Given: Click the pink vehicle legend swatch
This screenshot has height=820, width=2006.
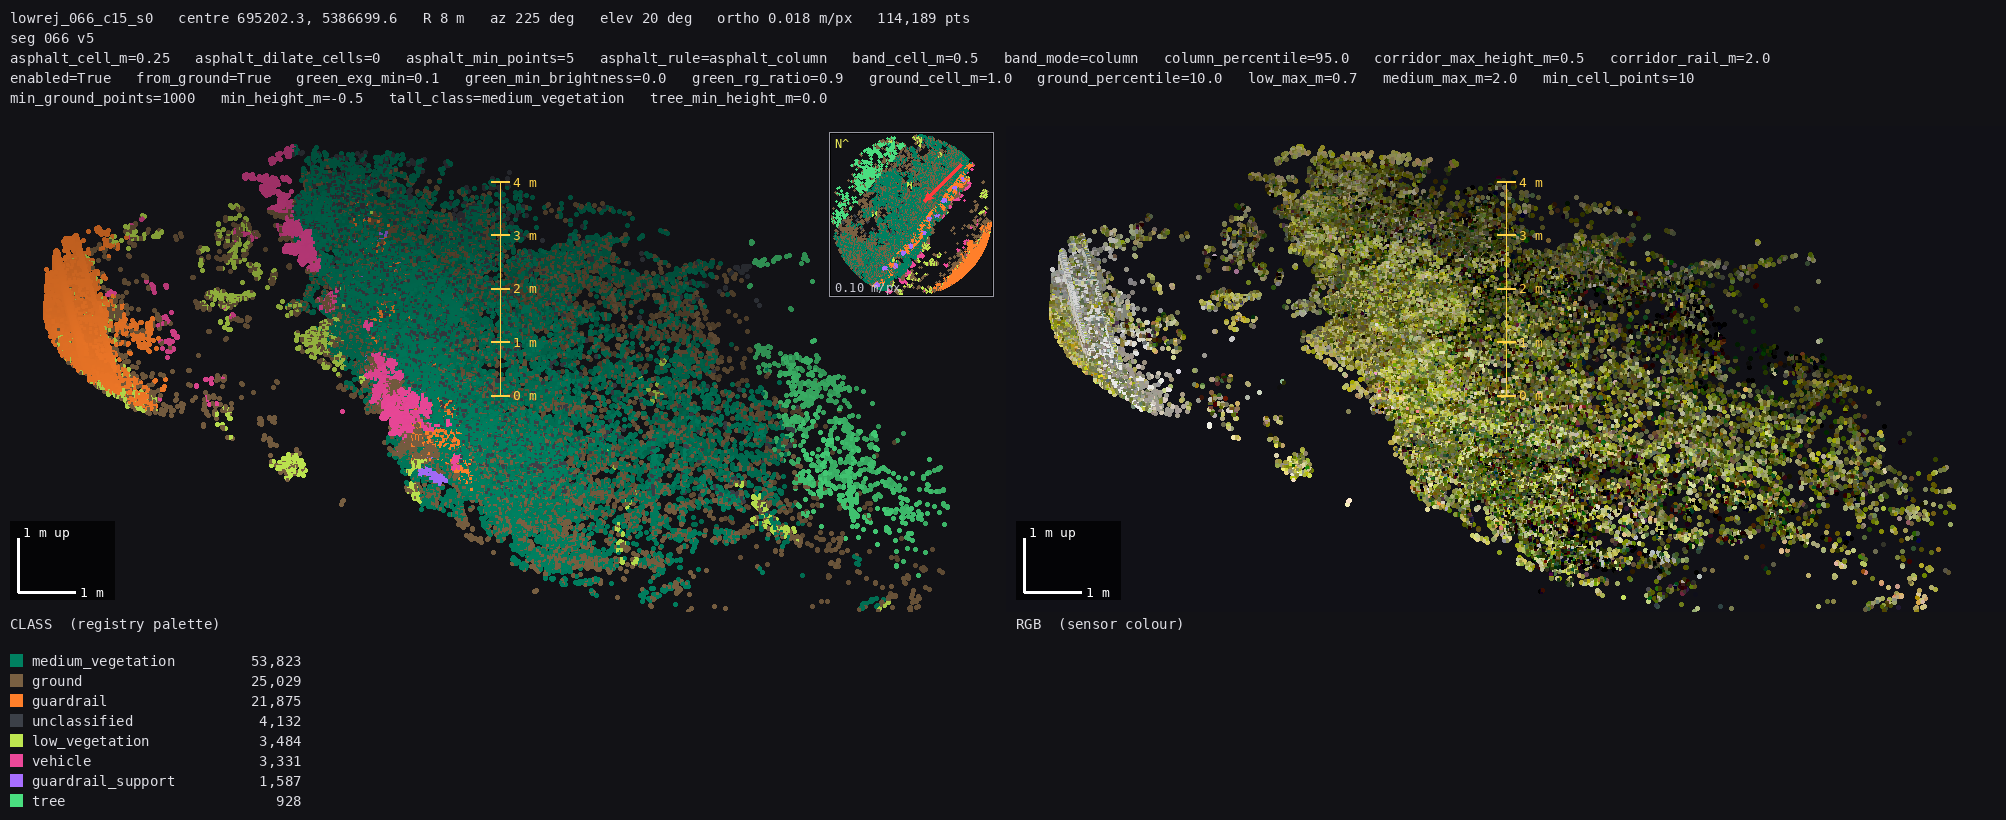Looking at the screenshot, I should [16, 761].
